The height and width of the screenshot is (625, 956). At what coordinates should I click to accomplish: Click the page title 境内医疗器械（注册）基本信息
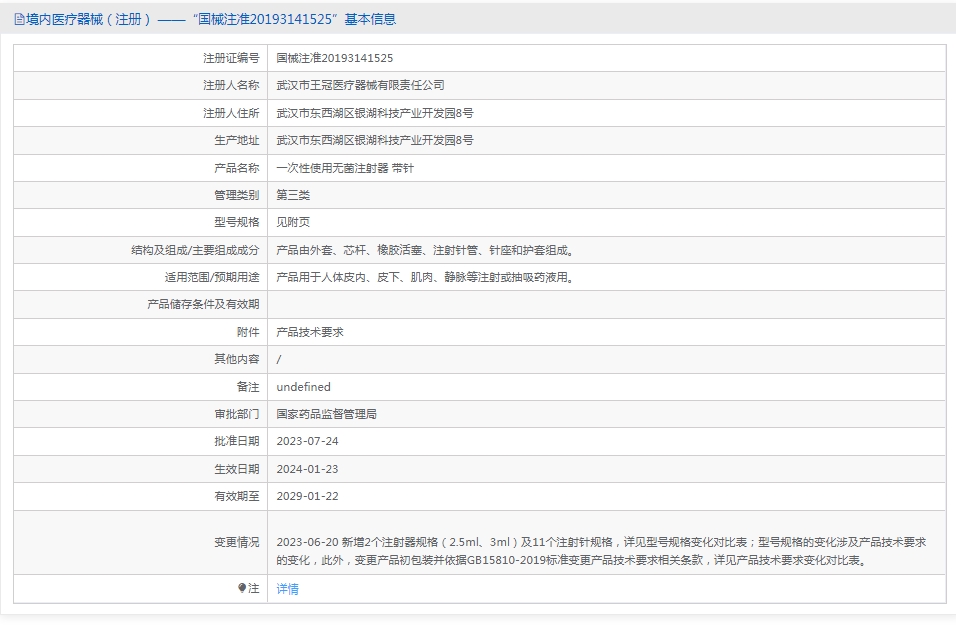pos(211,20)
